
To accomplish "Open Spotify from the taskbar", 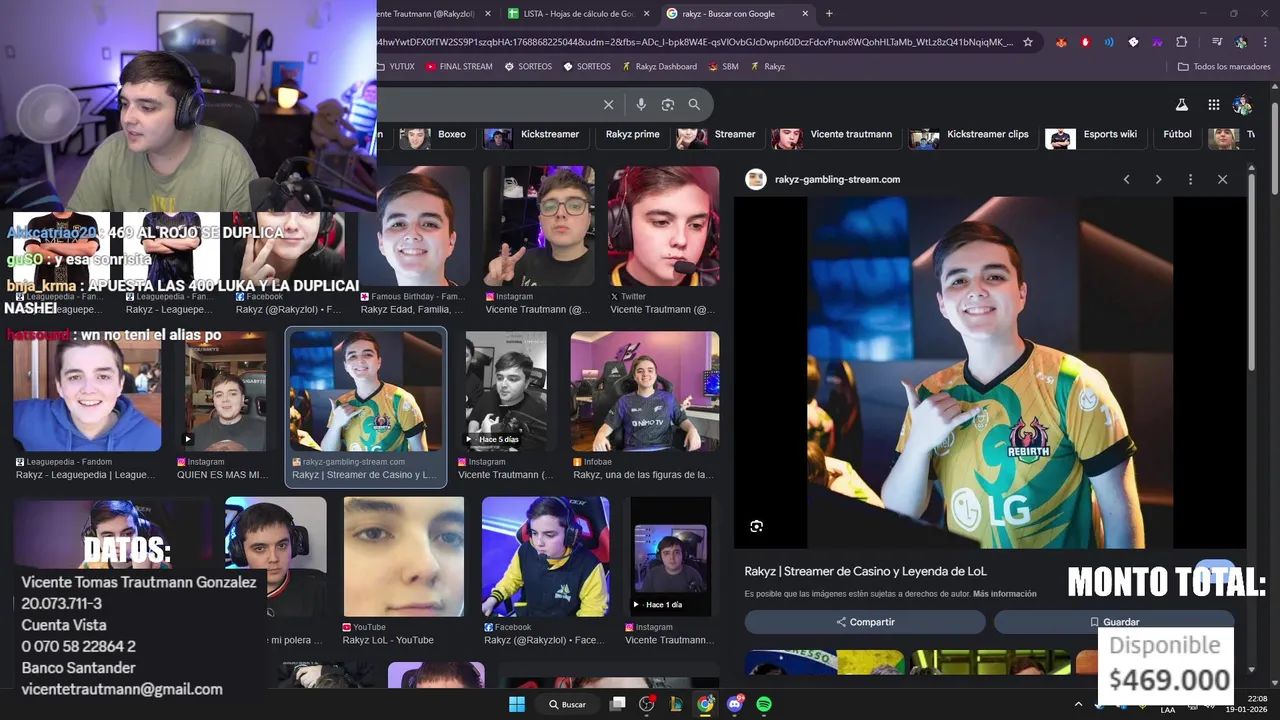I will point(764,704).
